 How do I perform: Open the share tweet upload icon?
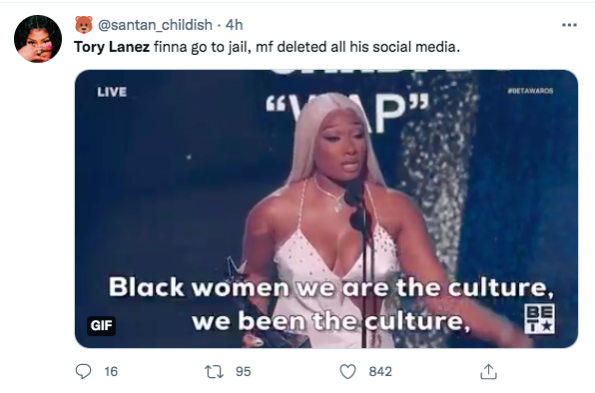(488, 371)
